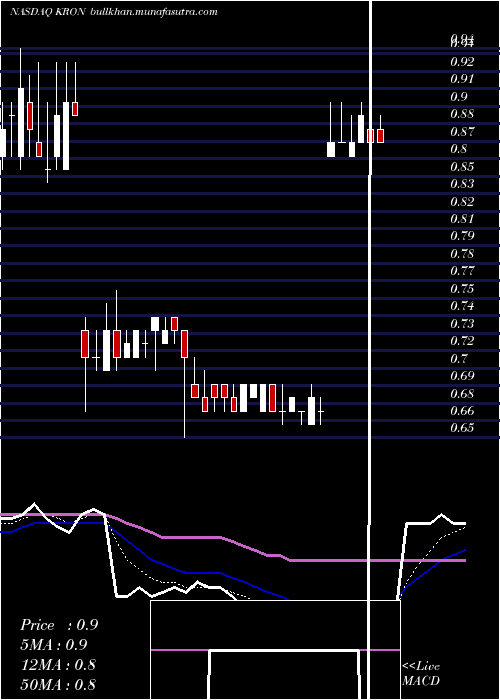Select the 0.92 price axis label
The height and width of the screenshot is (700, 500).
point(462,62)
